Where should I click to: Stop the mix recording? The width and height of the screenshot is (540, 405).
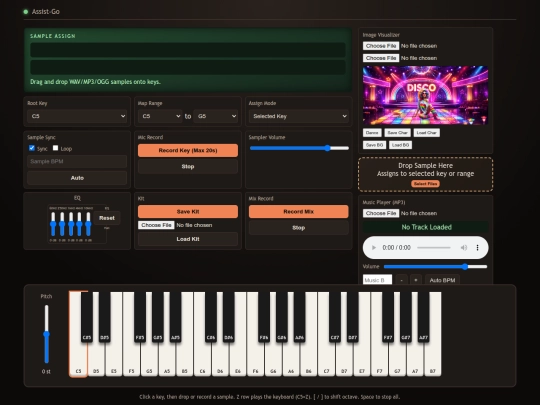pos(299,228)
